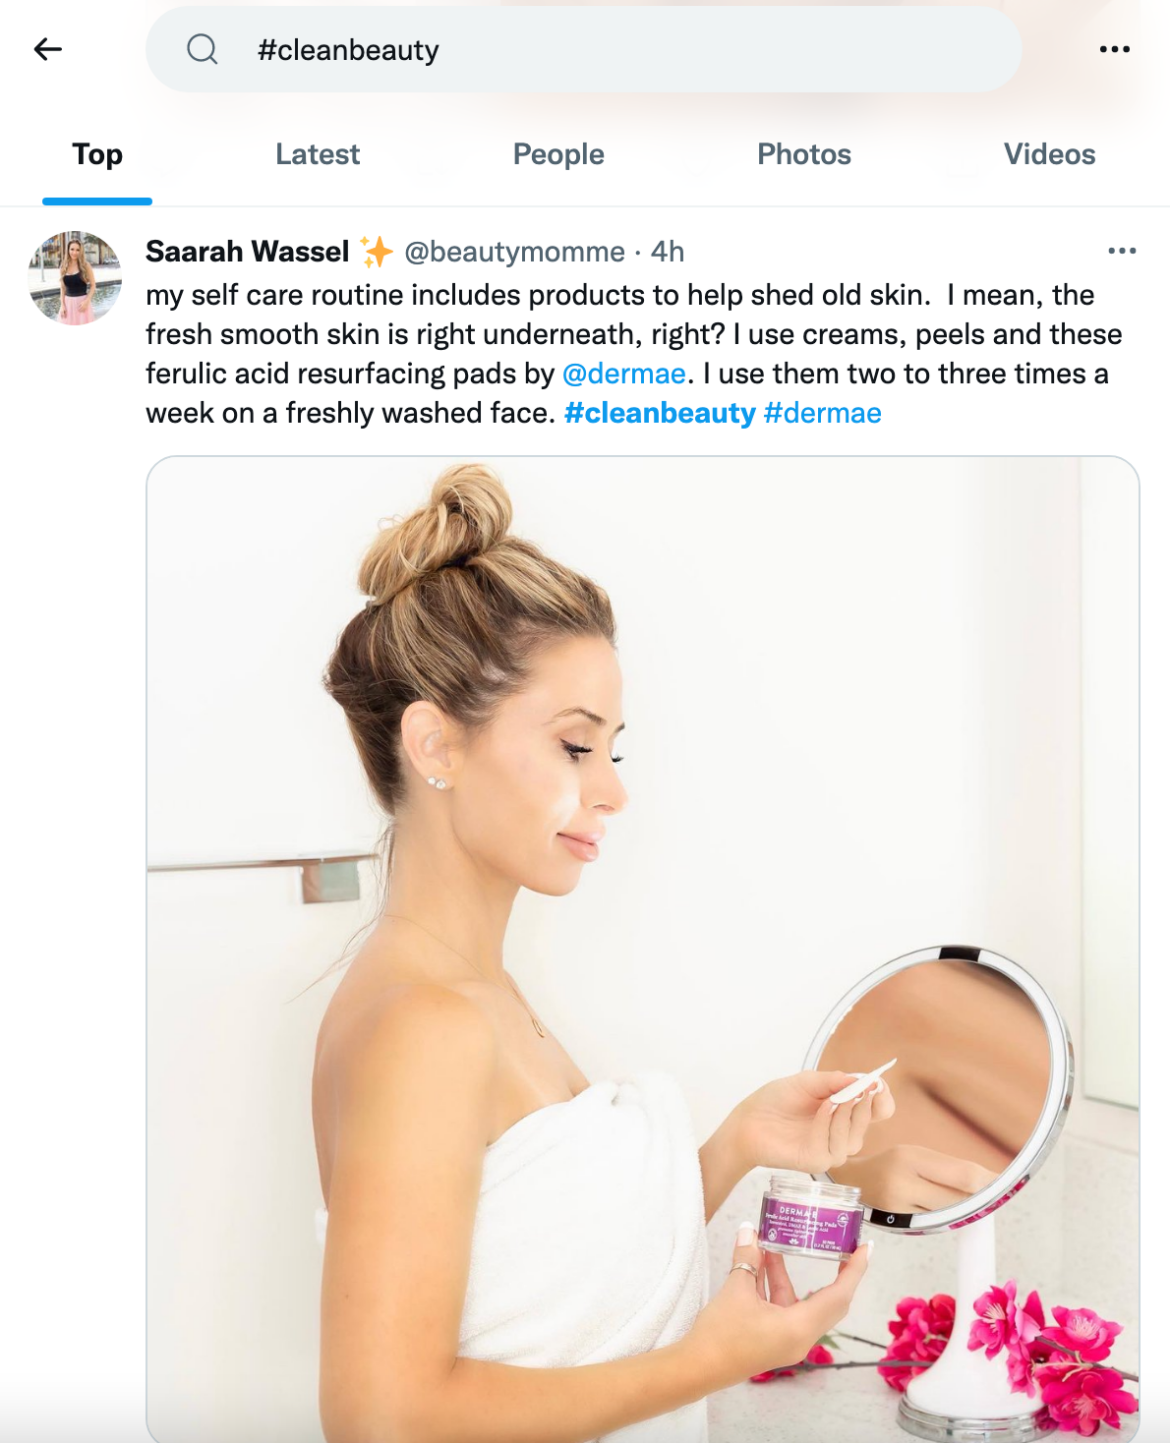
Task: Click the #cleanbeauty hashtag in the tweet
Action: click(x=661, y=412)
